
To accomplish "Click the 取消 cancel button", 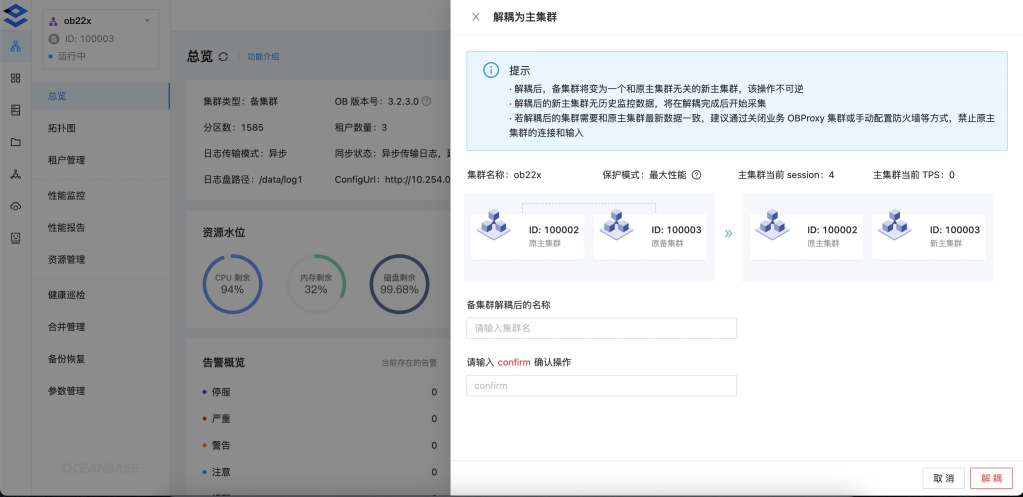I will point(943,478).
